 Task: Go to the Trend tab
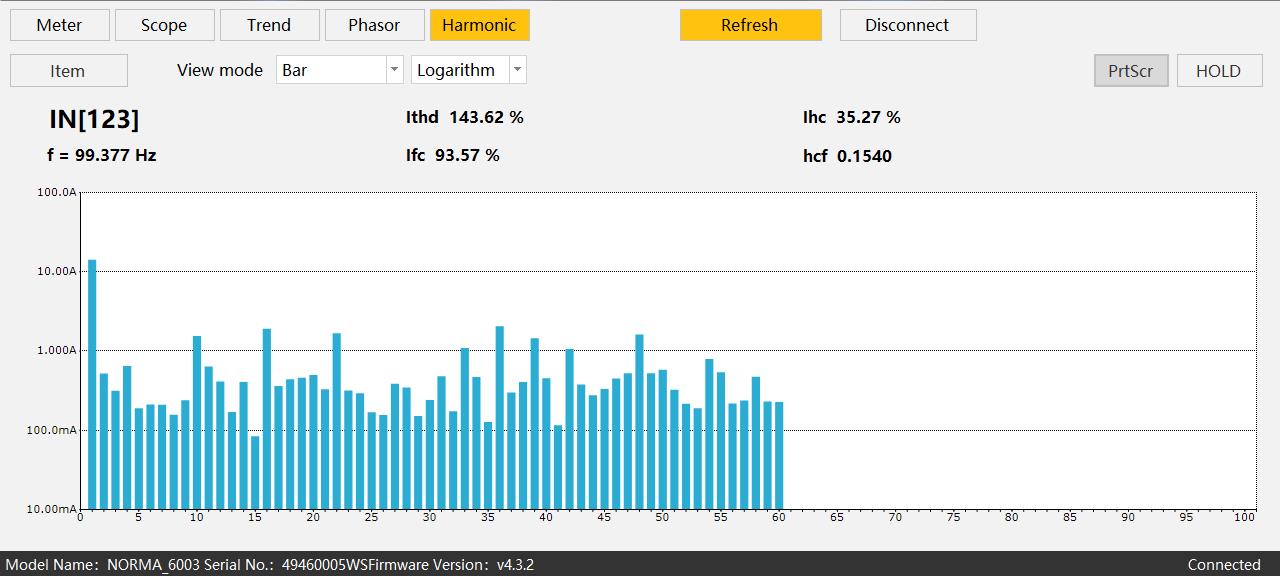[269, 25]
